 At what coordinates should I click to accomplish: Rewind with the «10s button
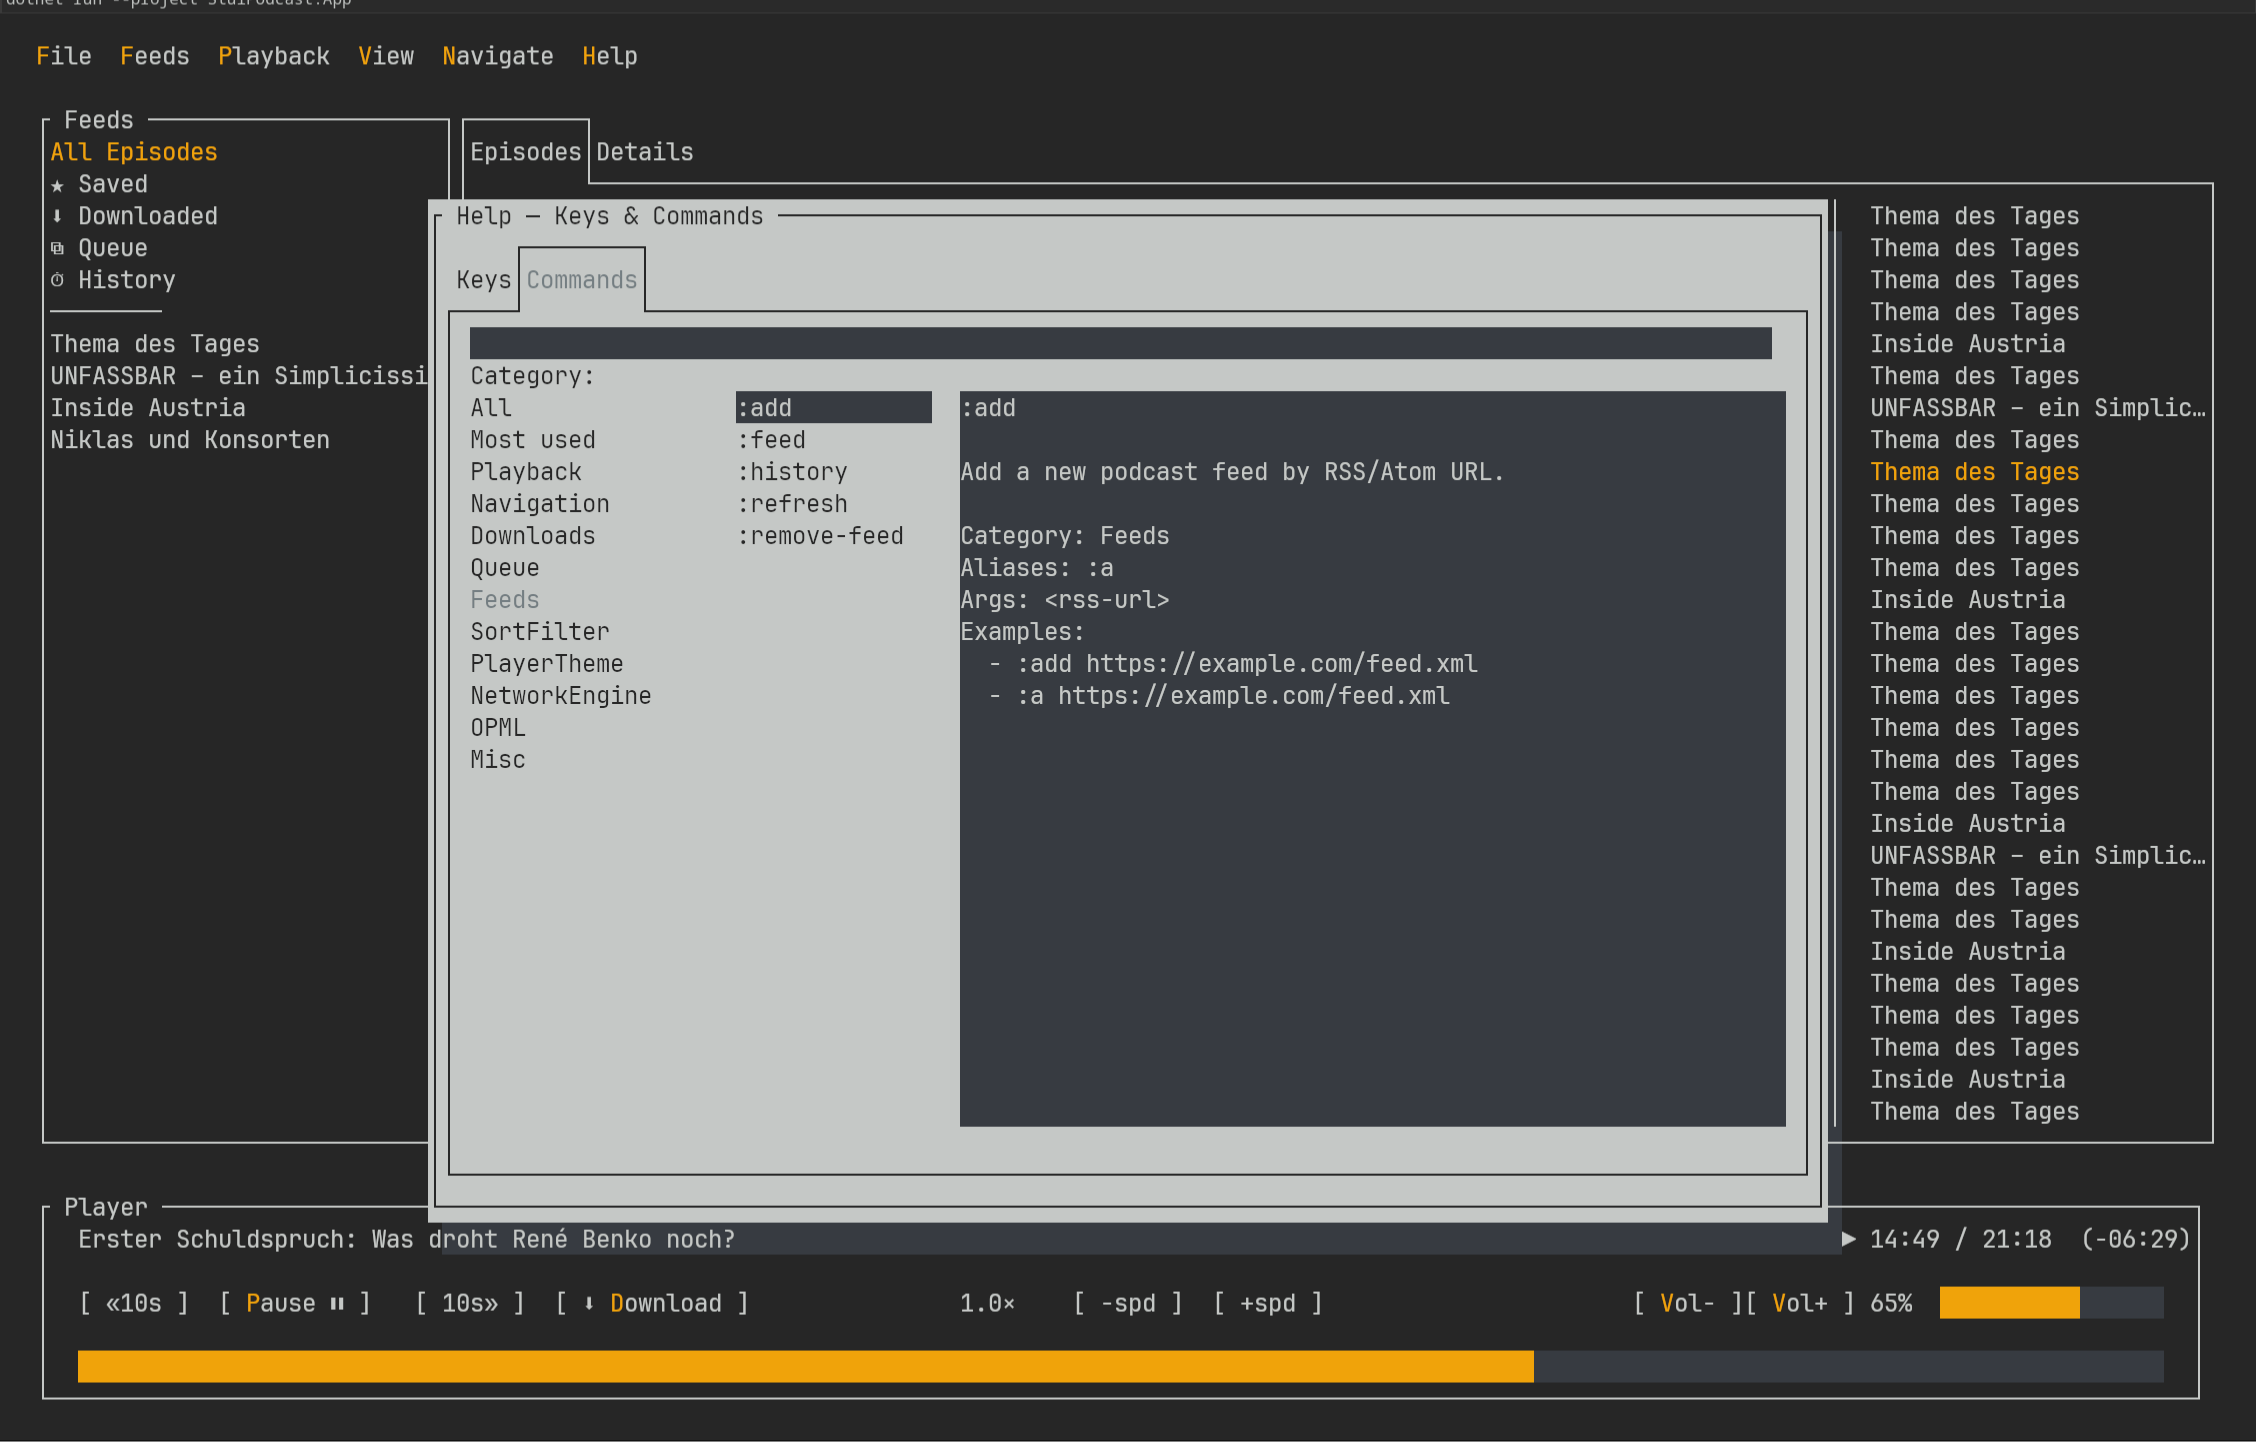134,1303
